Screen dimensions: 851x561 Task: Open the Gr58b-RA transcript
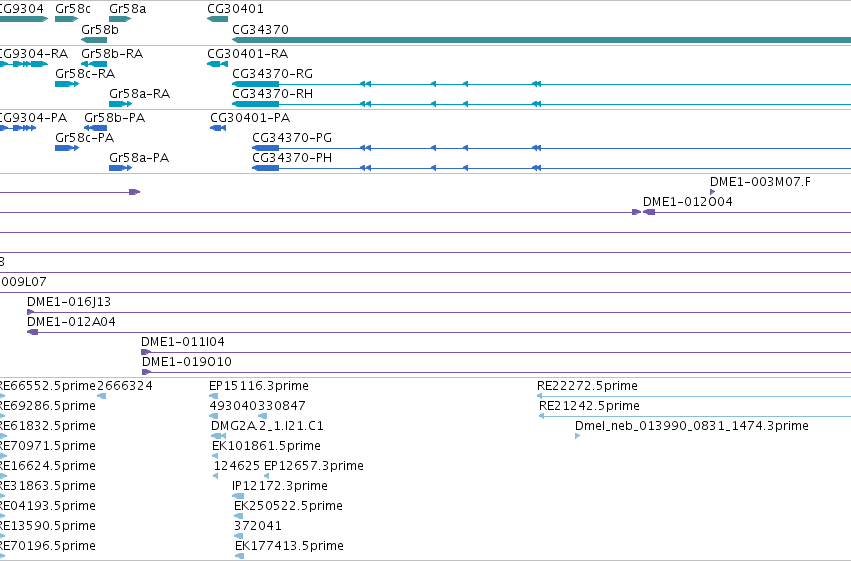(94, 64)
